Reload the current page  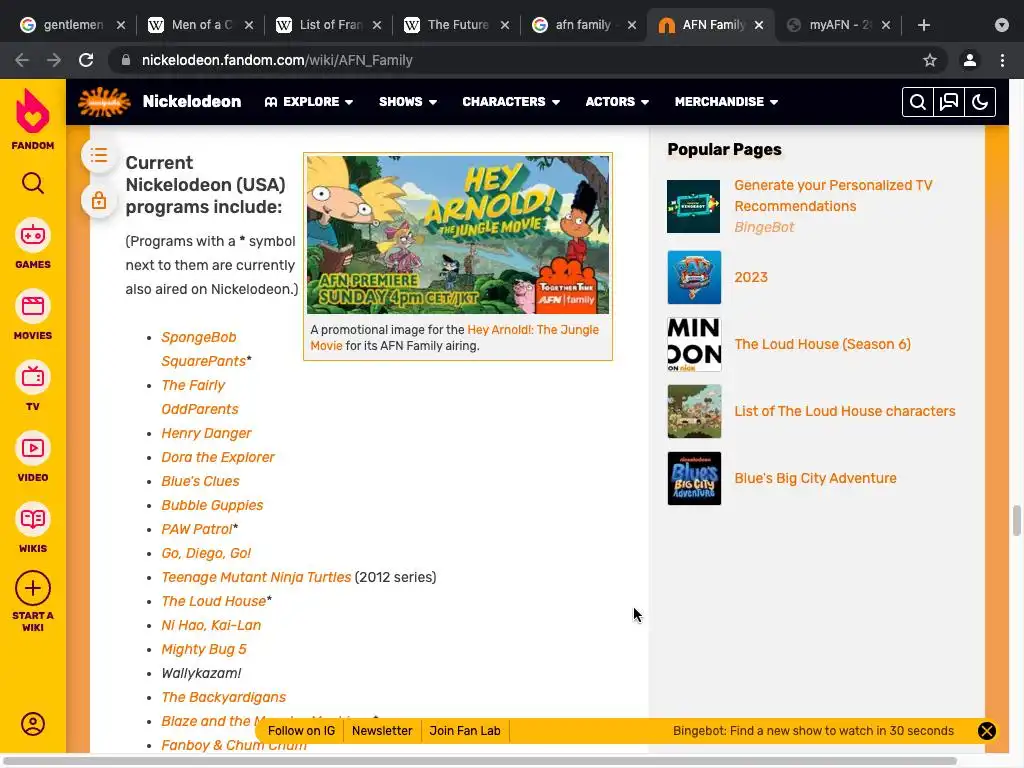(86, 60)
